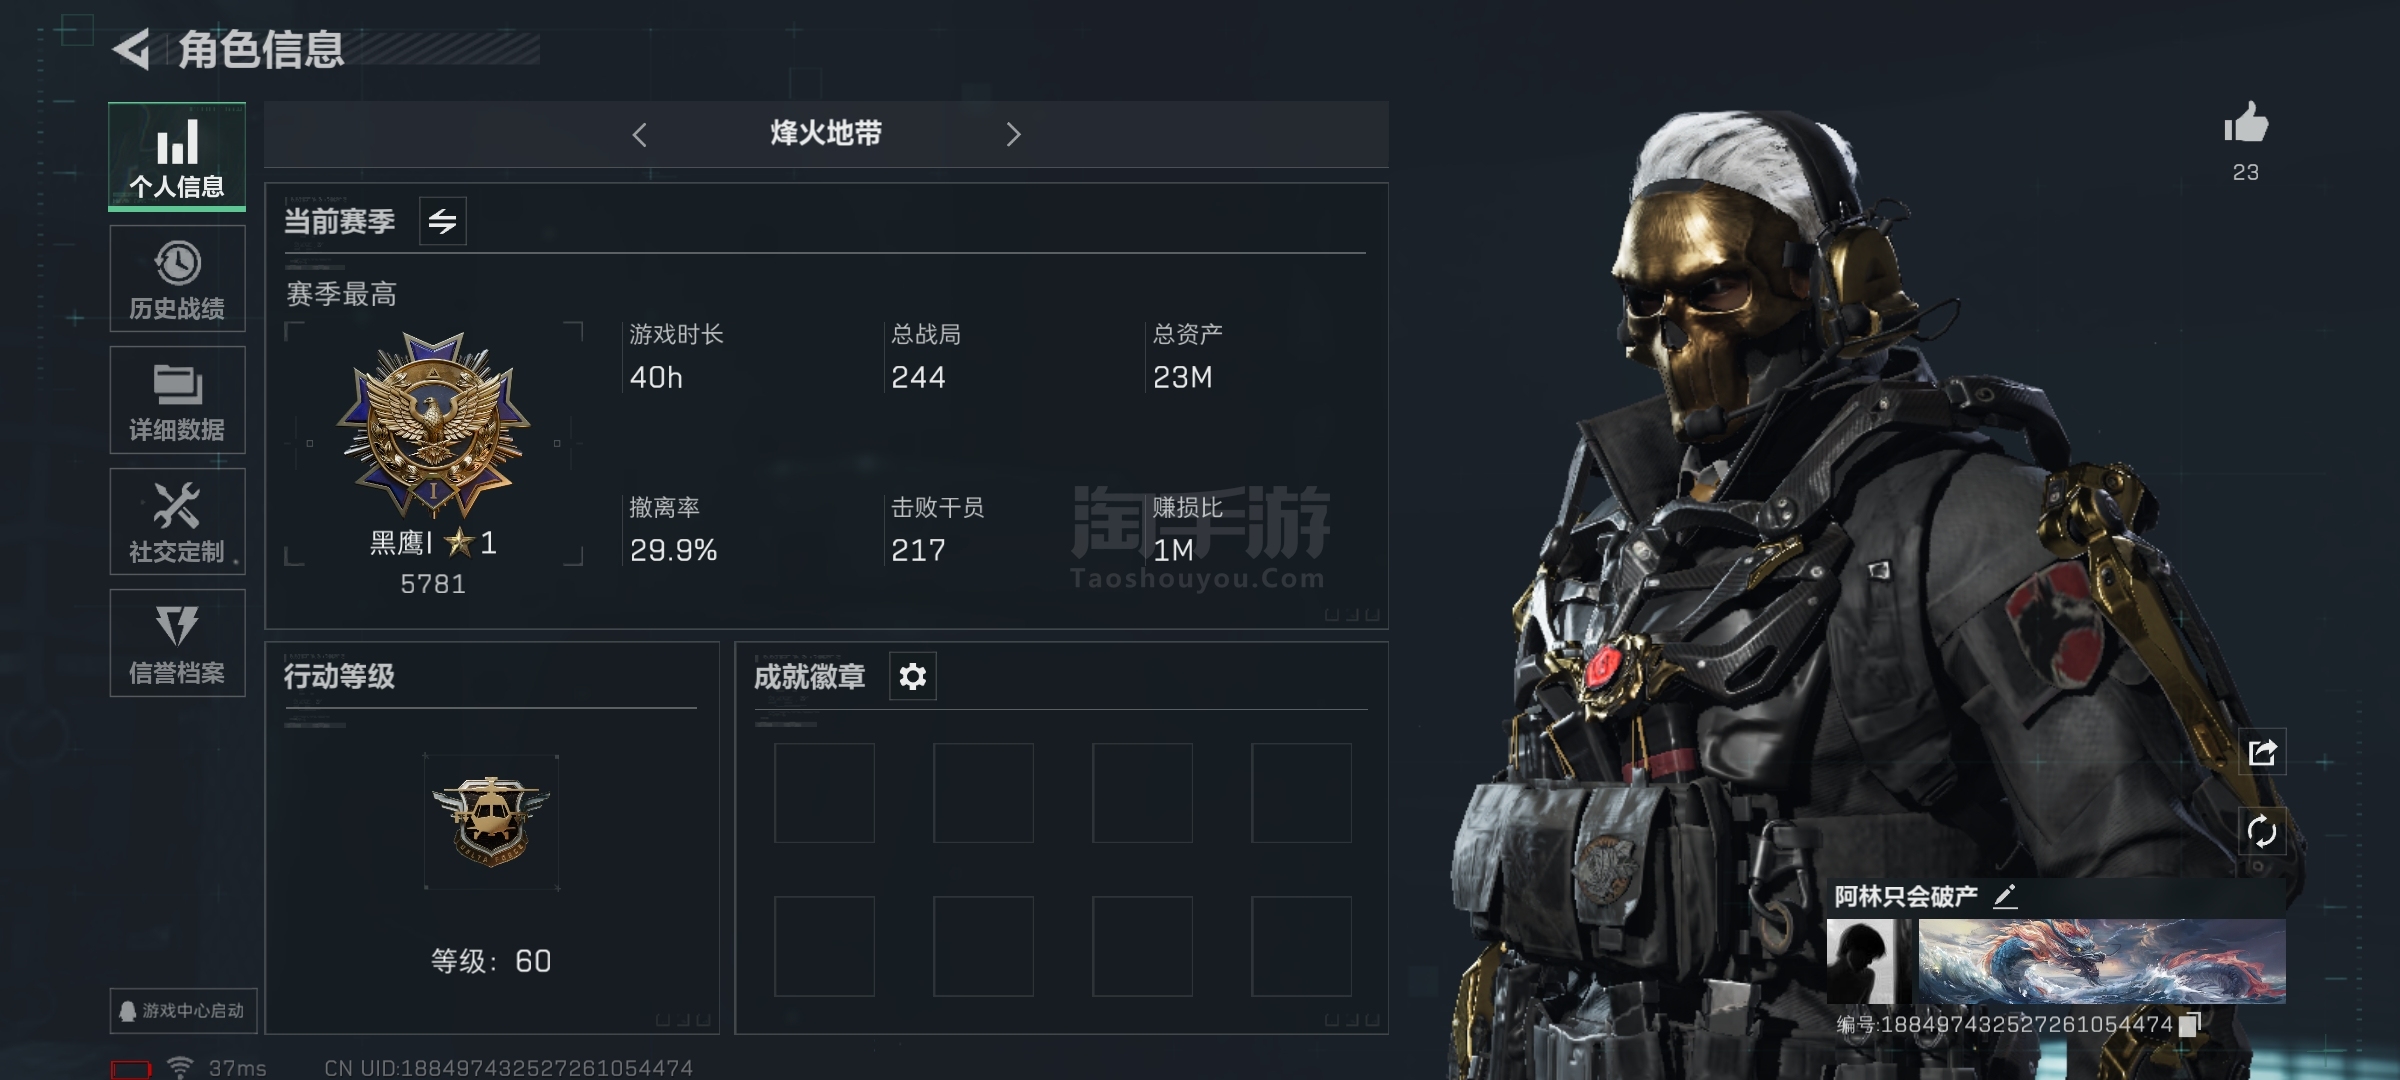
Task: Select the first empty achievement badge slot
Action: 824,793
